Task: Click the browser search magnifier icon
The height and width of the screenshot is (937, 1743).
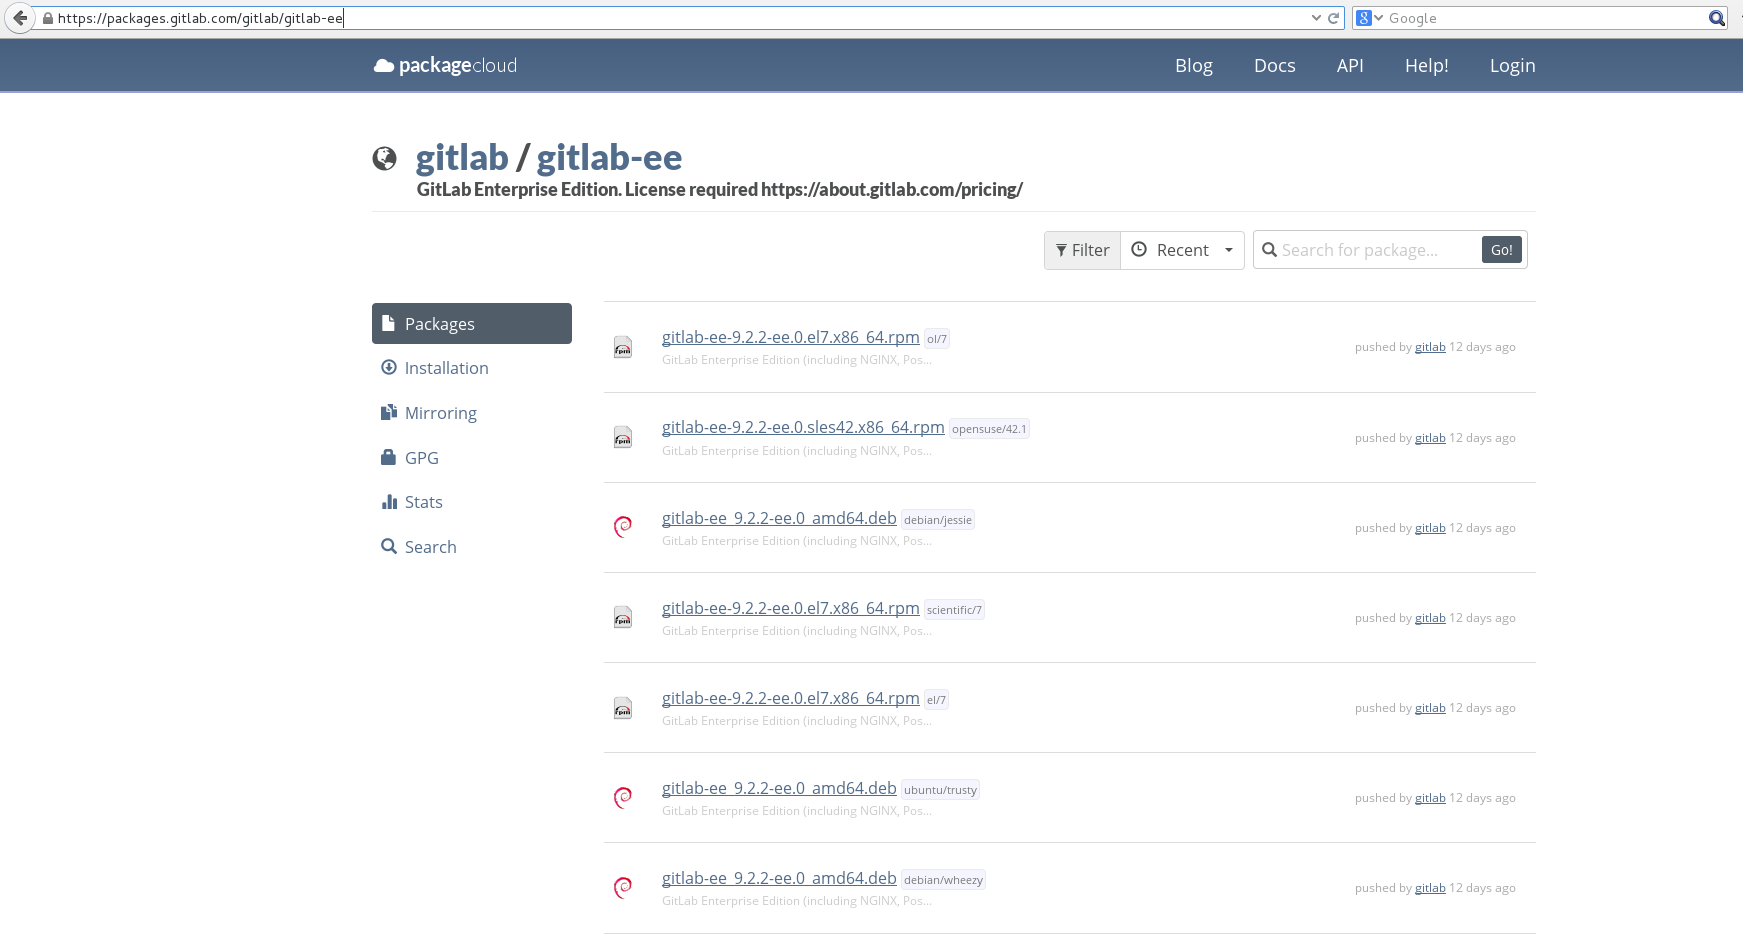Action: [x=1716, y=18]
